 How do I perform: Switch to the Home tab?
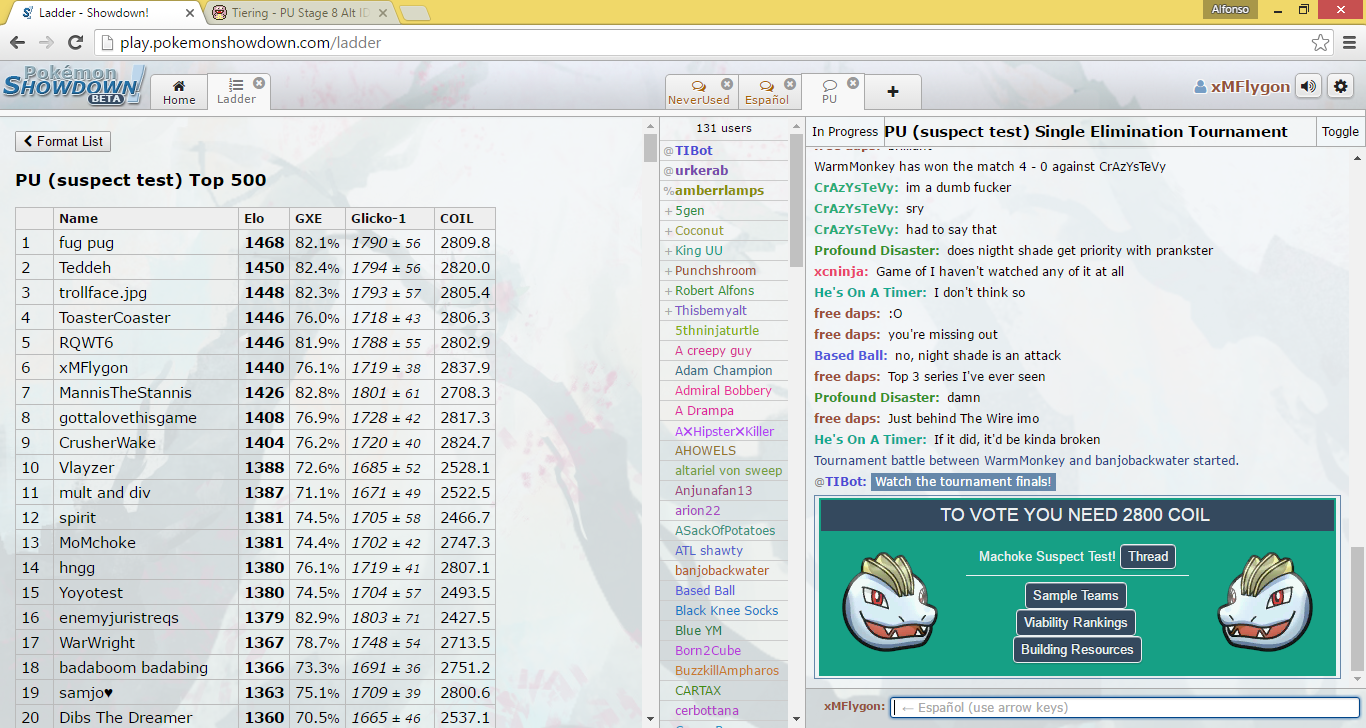pos(179,92)
